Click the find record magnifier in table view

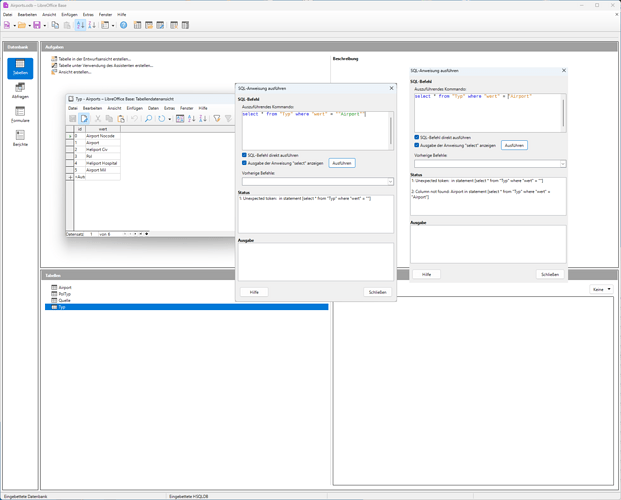coord(148,119)
